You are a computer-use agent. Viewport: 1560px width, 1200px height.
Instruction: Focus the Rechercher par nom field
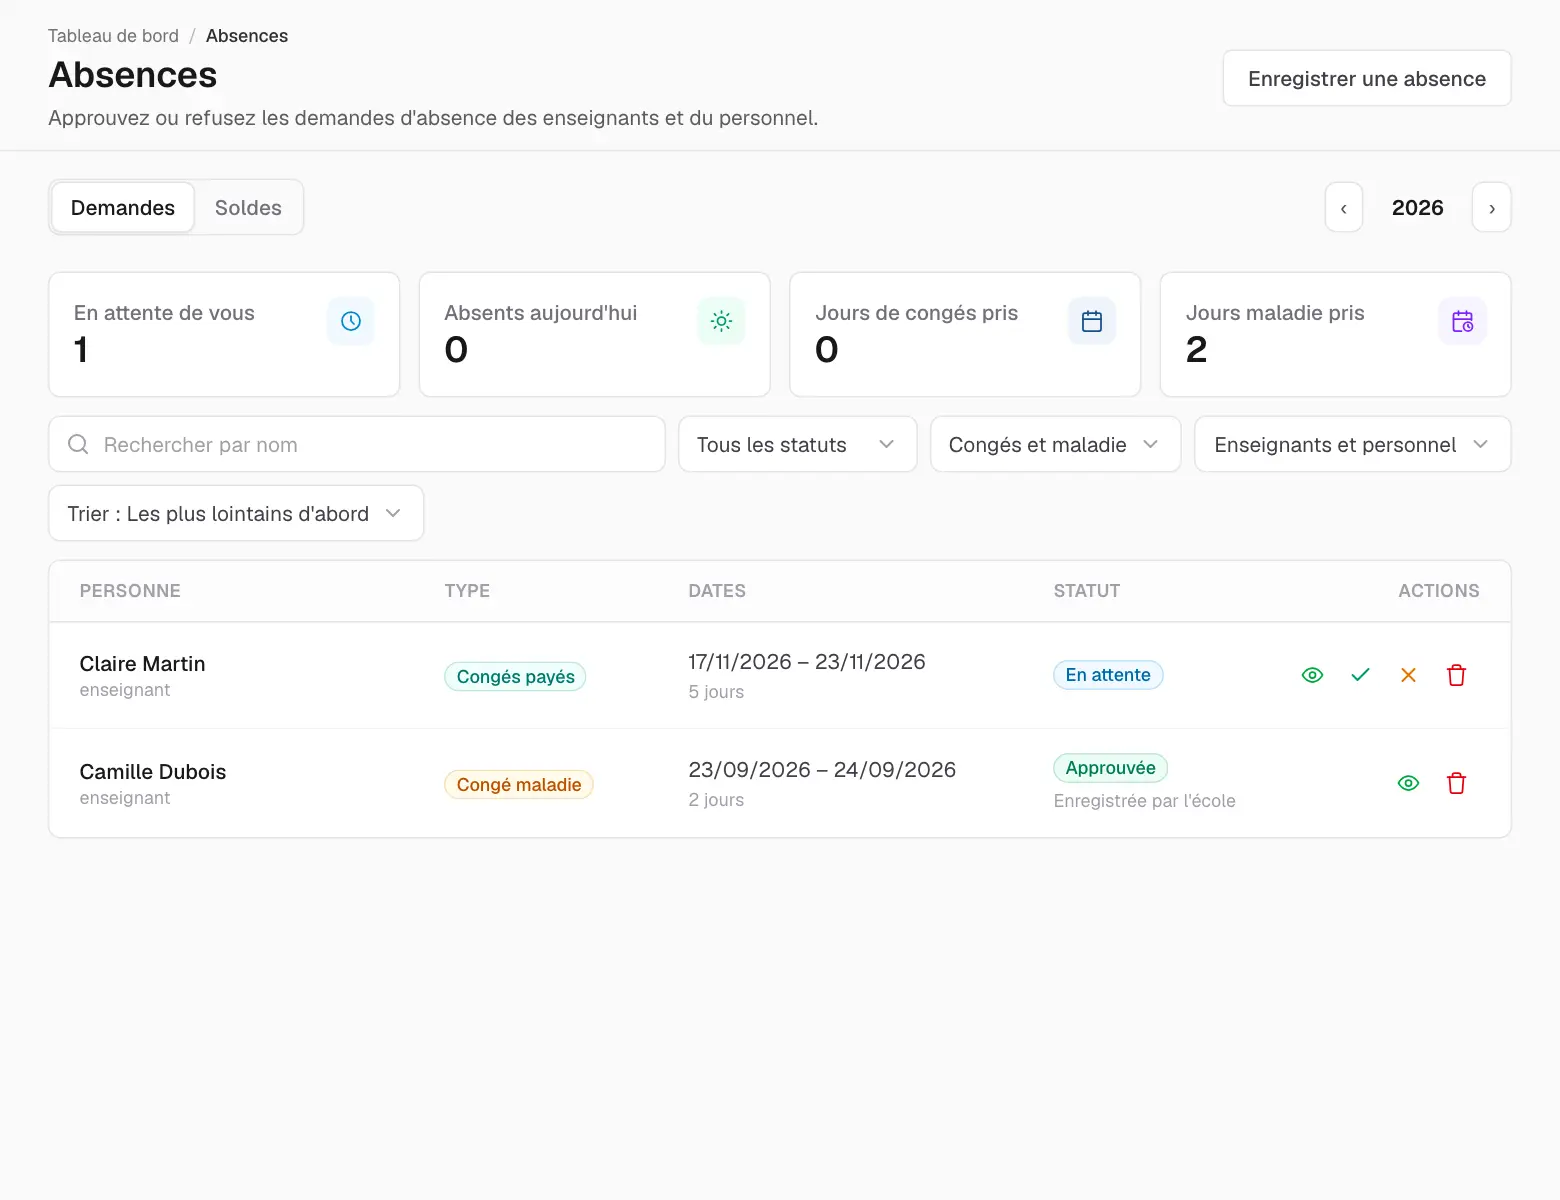pyautogui.click(x=357, y=444)
